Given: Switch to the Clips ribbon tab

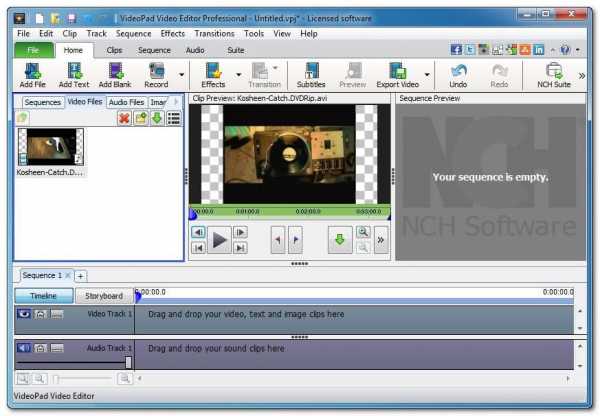Looking at the screenshot, I should (114, 50).
